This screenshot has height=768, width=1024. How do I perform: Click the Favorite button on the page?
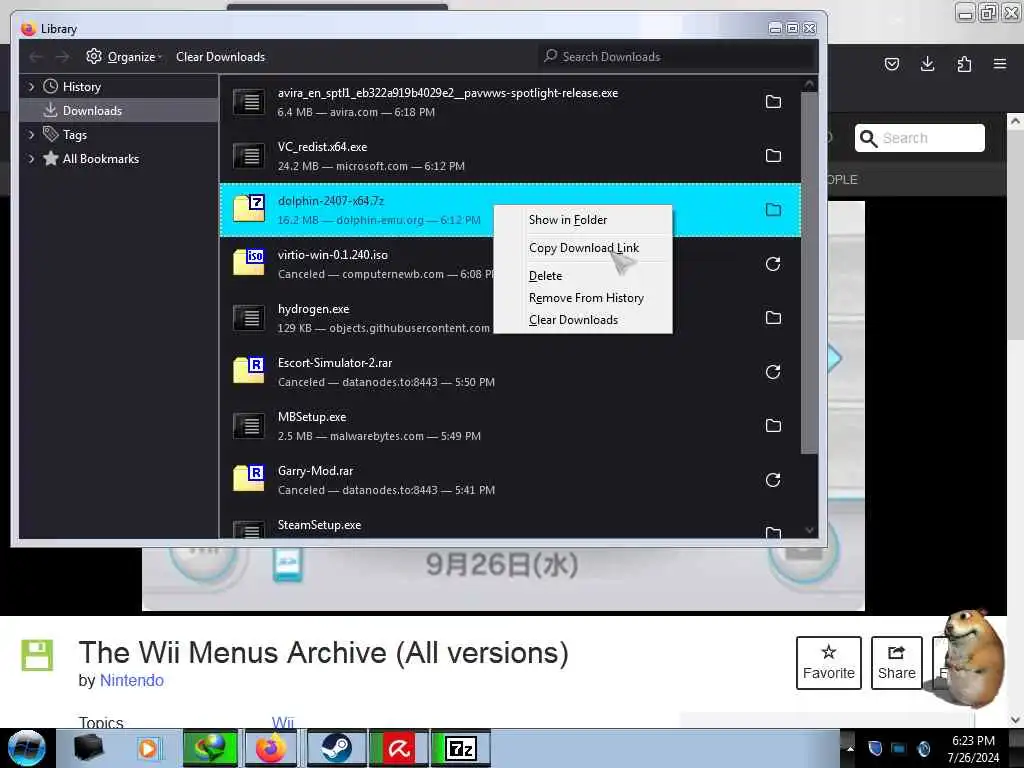[829, 663]
